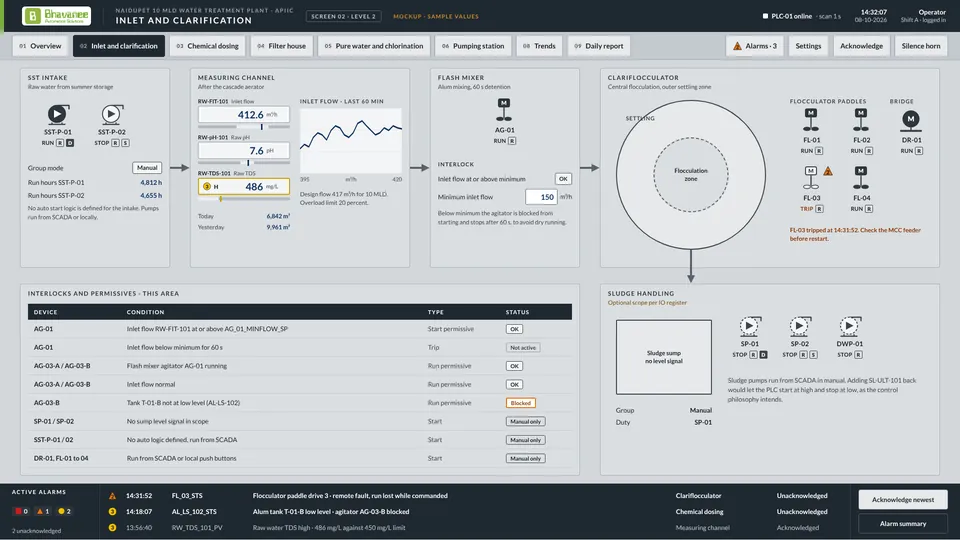Click the DWP-01 pump icon
This screenshot has width=960, height=540.
(x=849, y=326)
